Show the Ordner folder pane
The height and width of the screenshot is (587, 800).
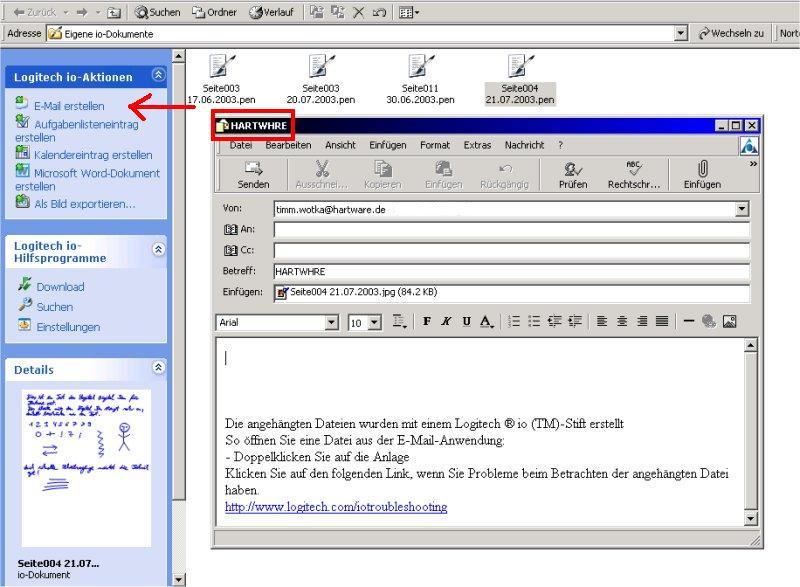(214, 12)
